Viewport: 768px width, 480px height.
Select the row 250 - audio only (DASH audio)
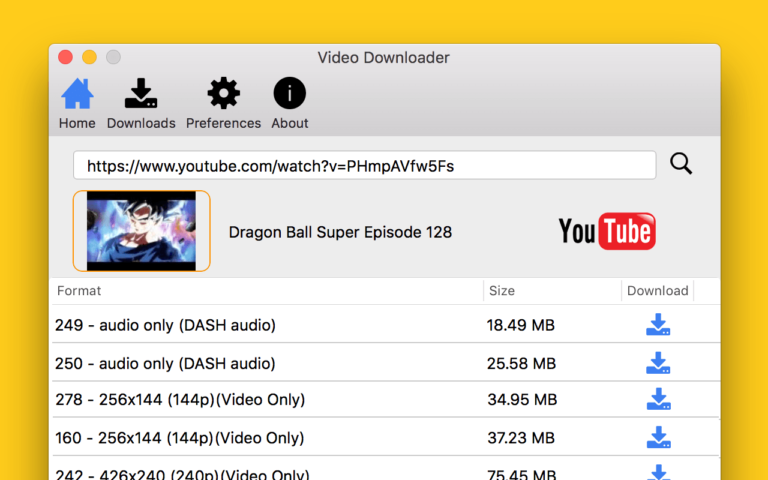pyautogui.click(x=386, y=363)
